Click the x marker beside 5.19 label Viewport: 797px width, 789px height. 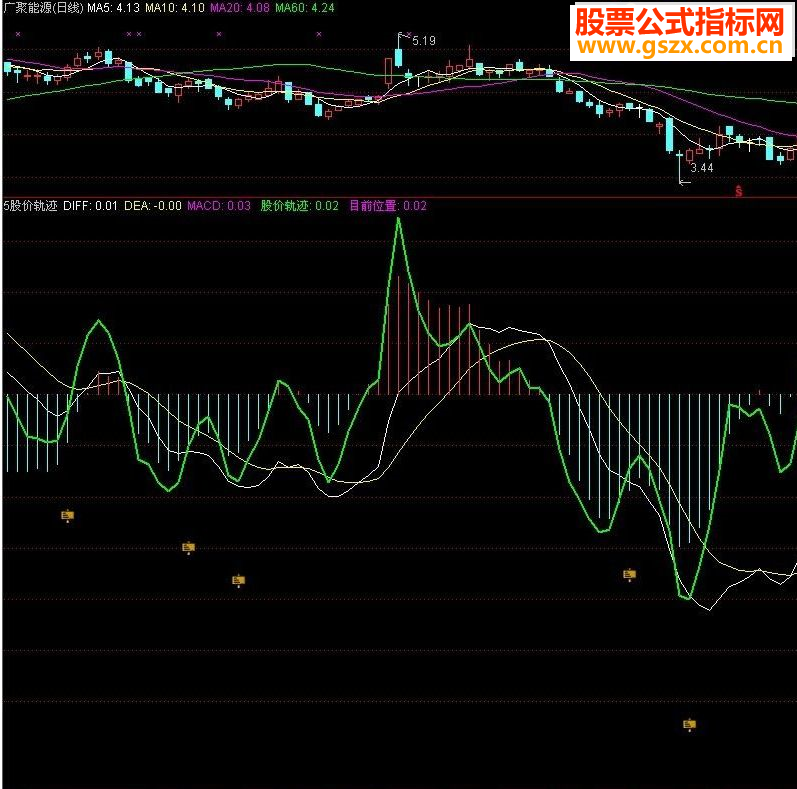coord(409,35)
